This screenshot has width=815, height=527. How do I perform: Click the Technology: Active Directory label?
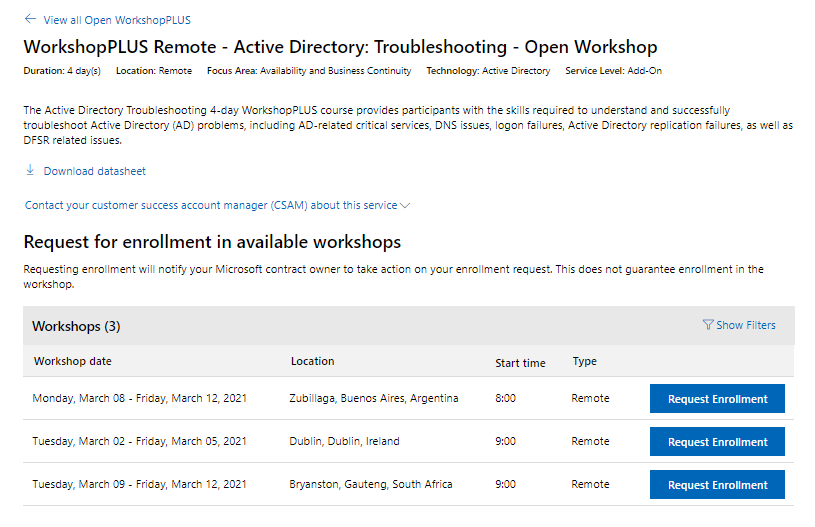[x=488, y=71]
